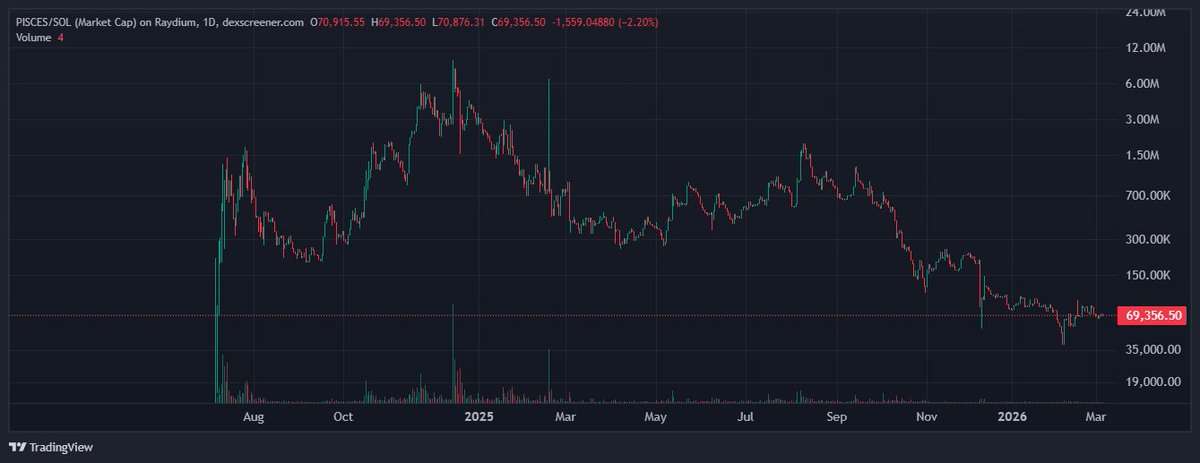Click the 19,000.00 price axis label

(1154, 382)
